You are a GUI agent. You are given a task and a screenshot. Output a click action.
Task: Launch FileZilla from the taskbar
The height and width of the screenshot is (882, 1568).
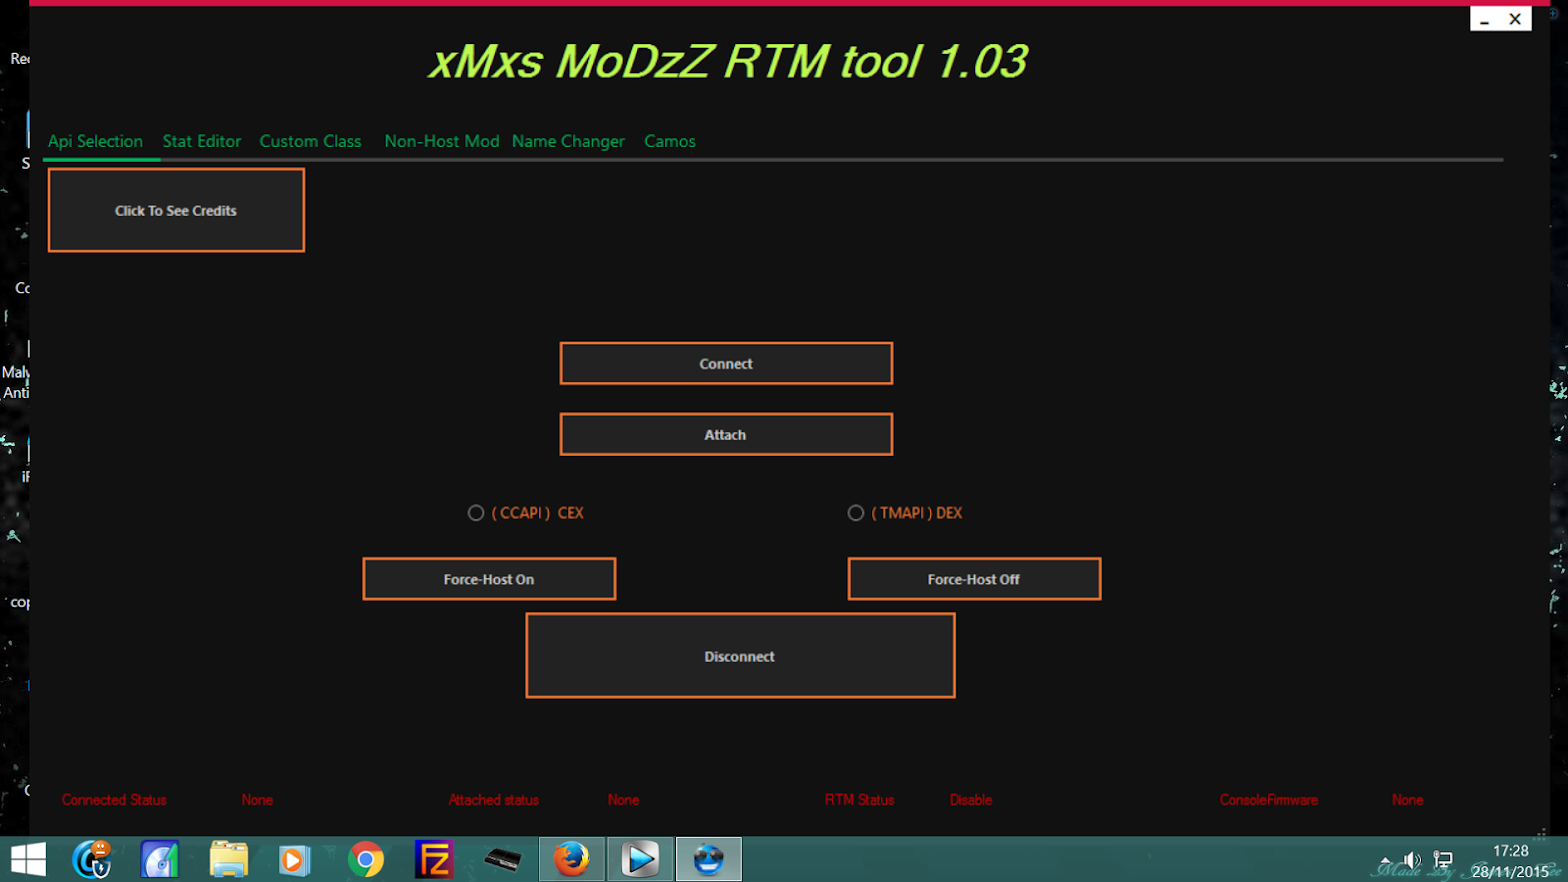click(434, 860)
